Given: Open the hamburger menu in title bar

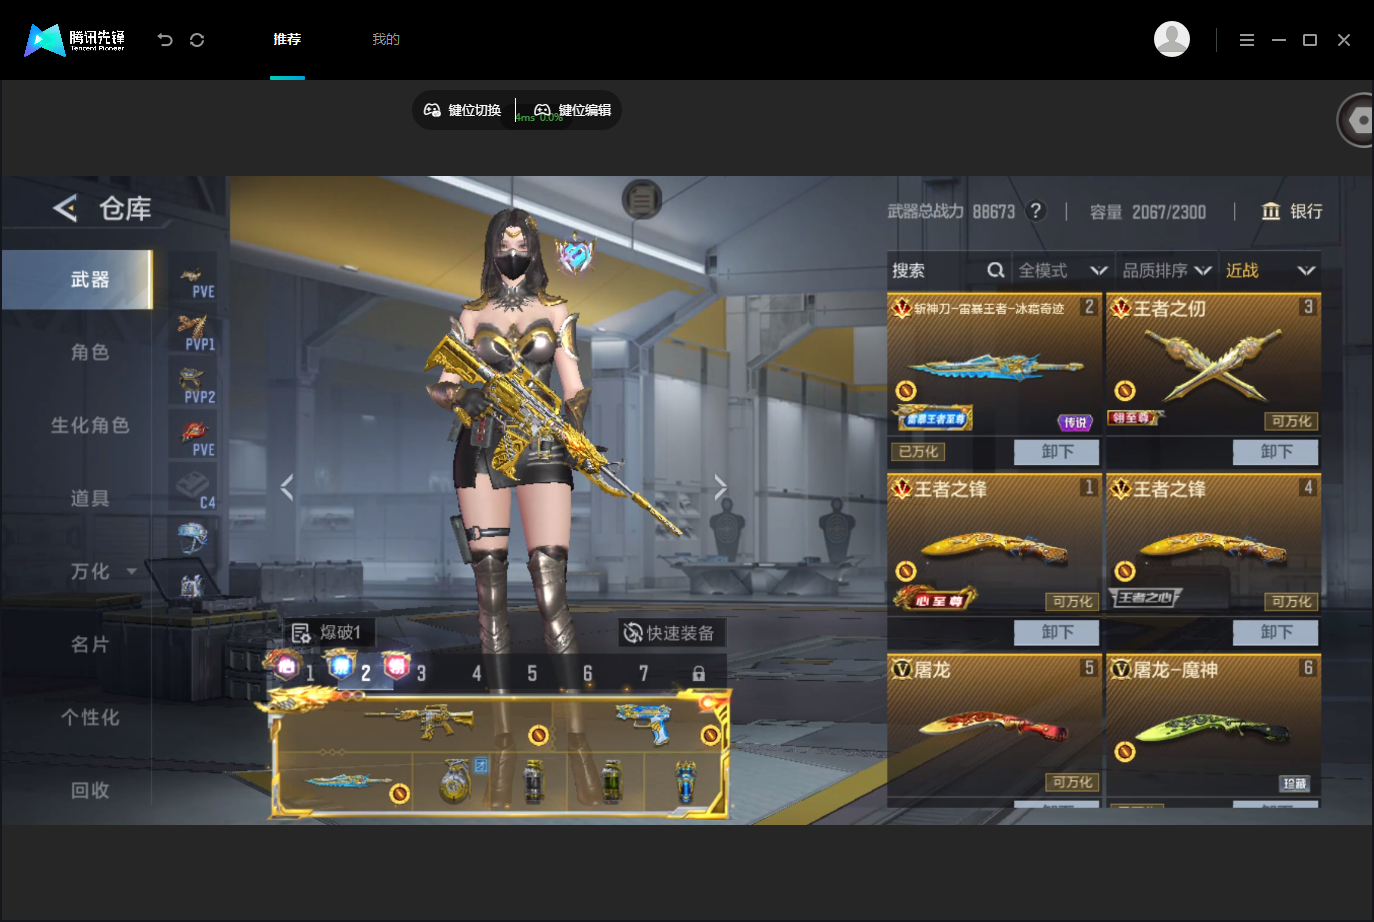Looking at the screenshot, I should coord(1246,40).
